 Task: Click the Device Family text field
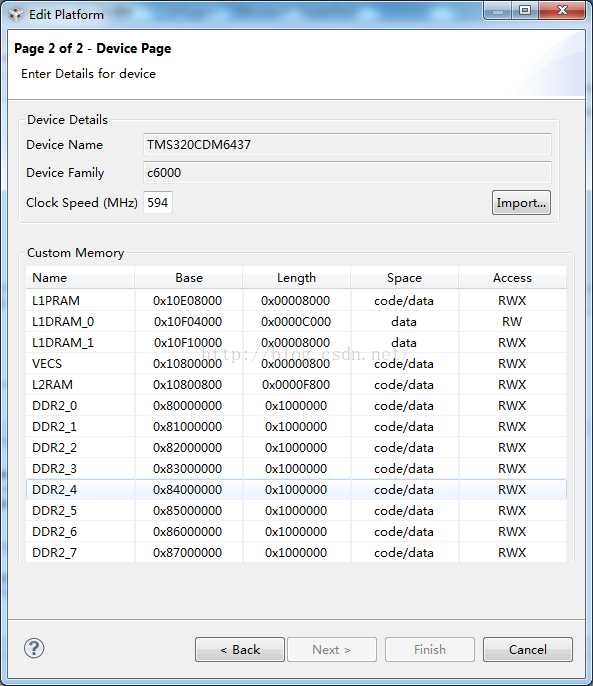tap(347, 172)
